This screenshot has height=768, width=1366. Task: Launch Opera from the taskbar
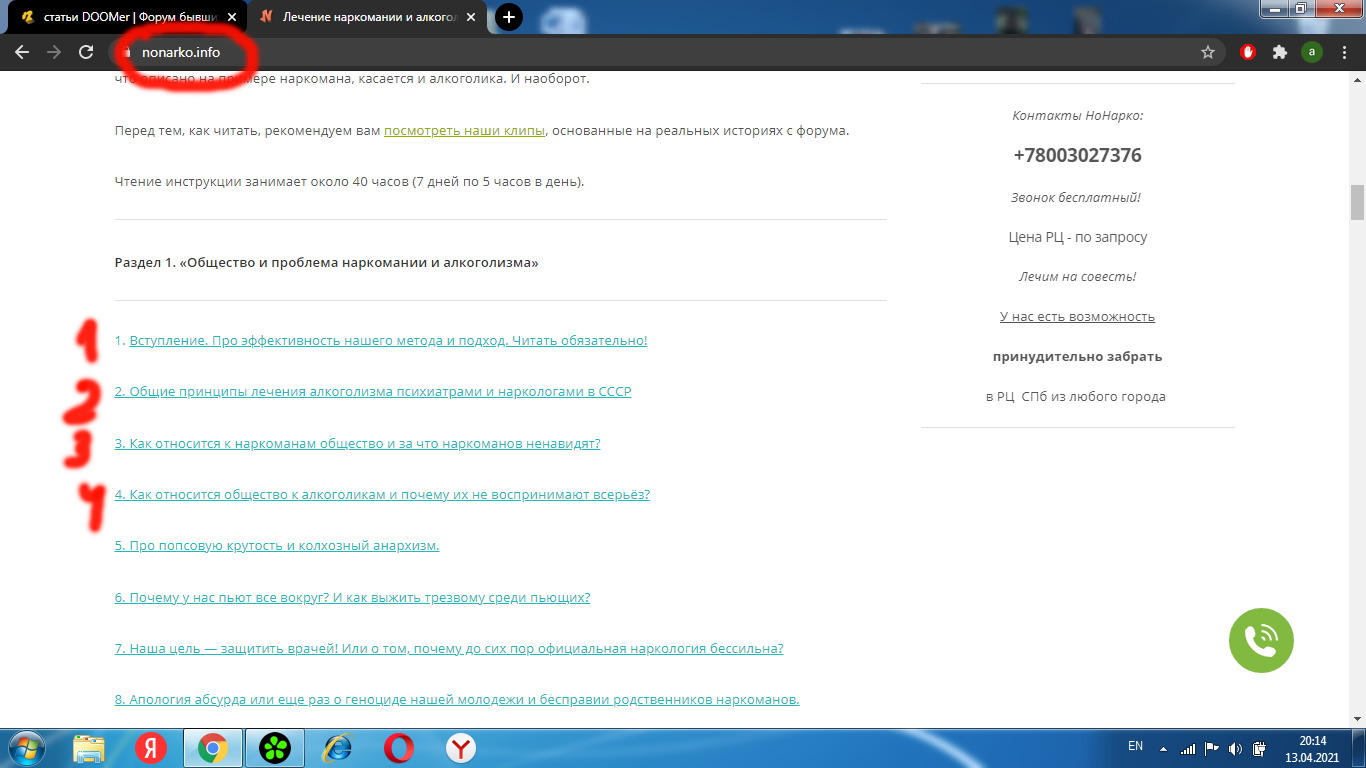399,747
